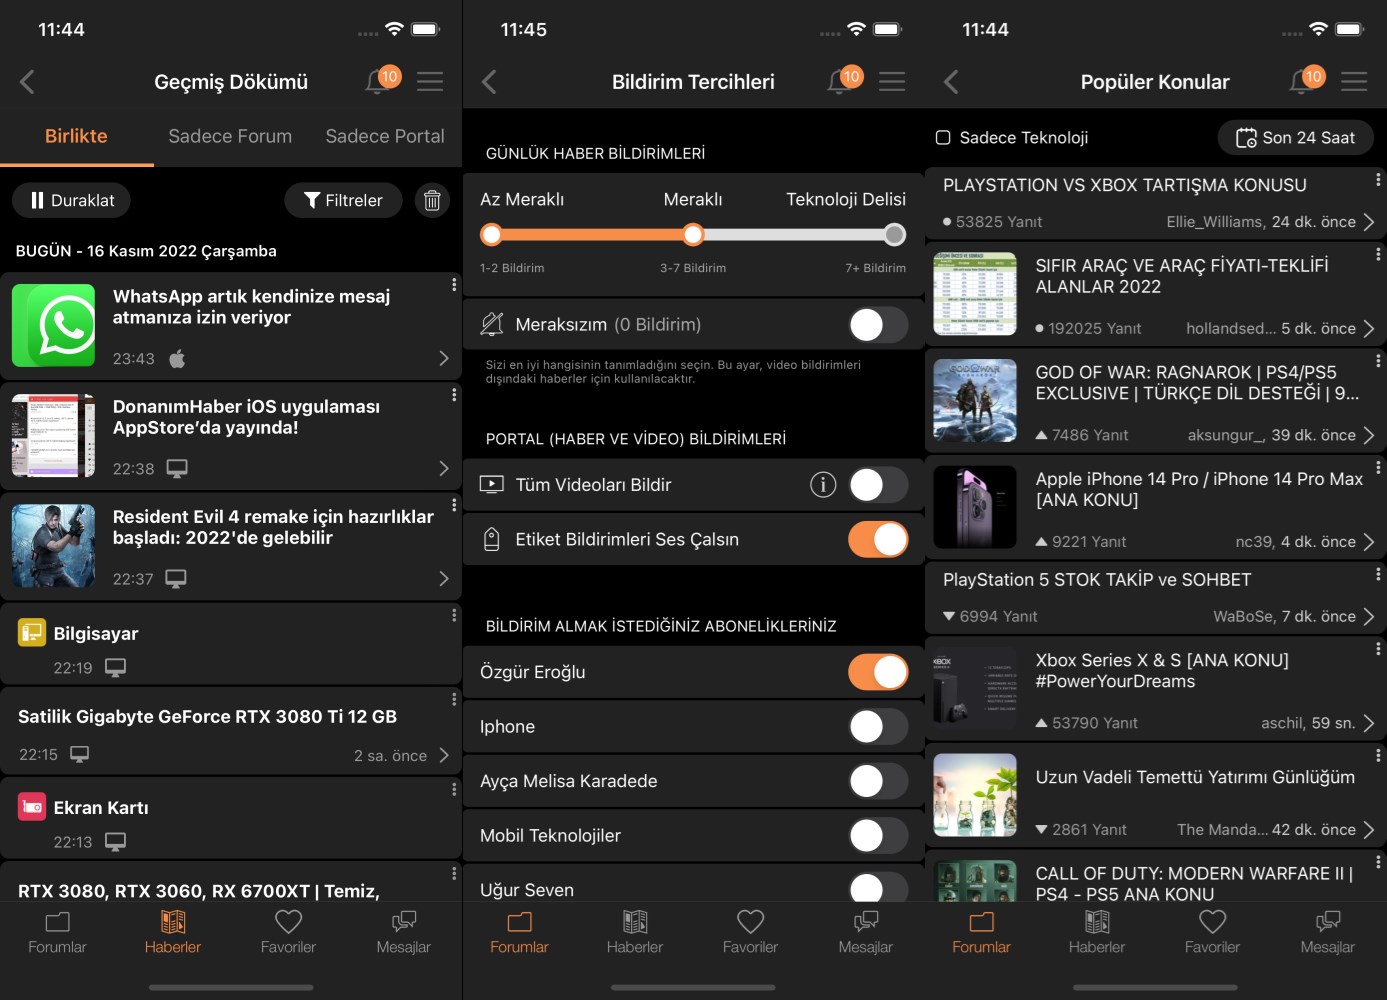Turn off Özgür Eroğlu subscription switch
This screenshot has height=1000, width=1387.
[x=878, y=672]
